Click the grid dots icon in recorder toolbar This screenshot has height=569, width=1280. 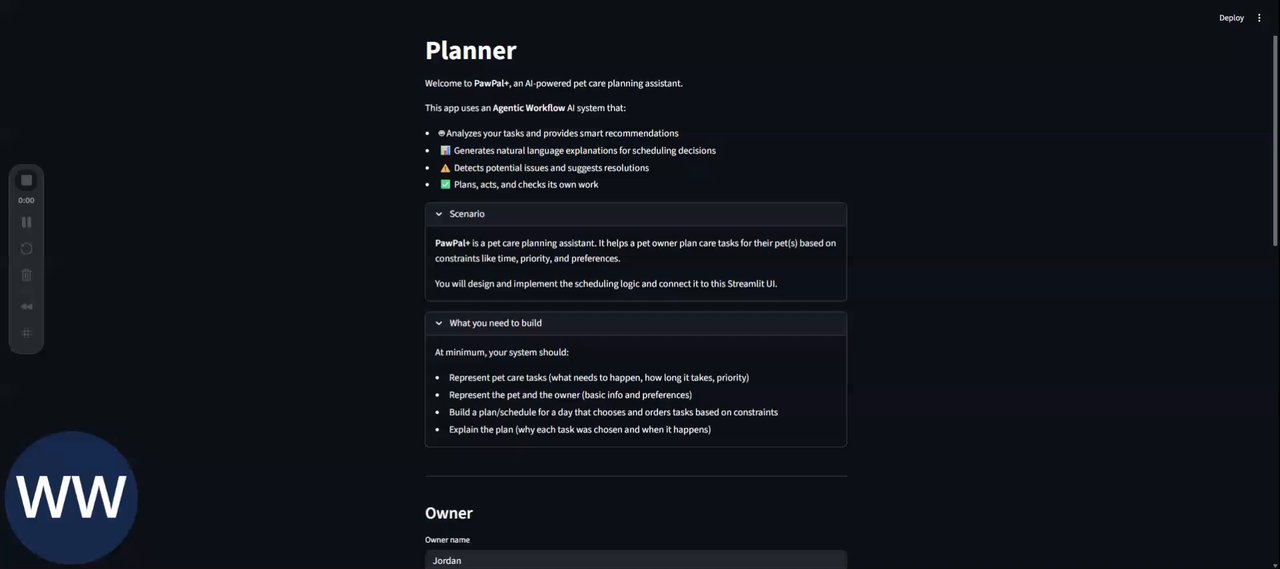click(27, 333)
